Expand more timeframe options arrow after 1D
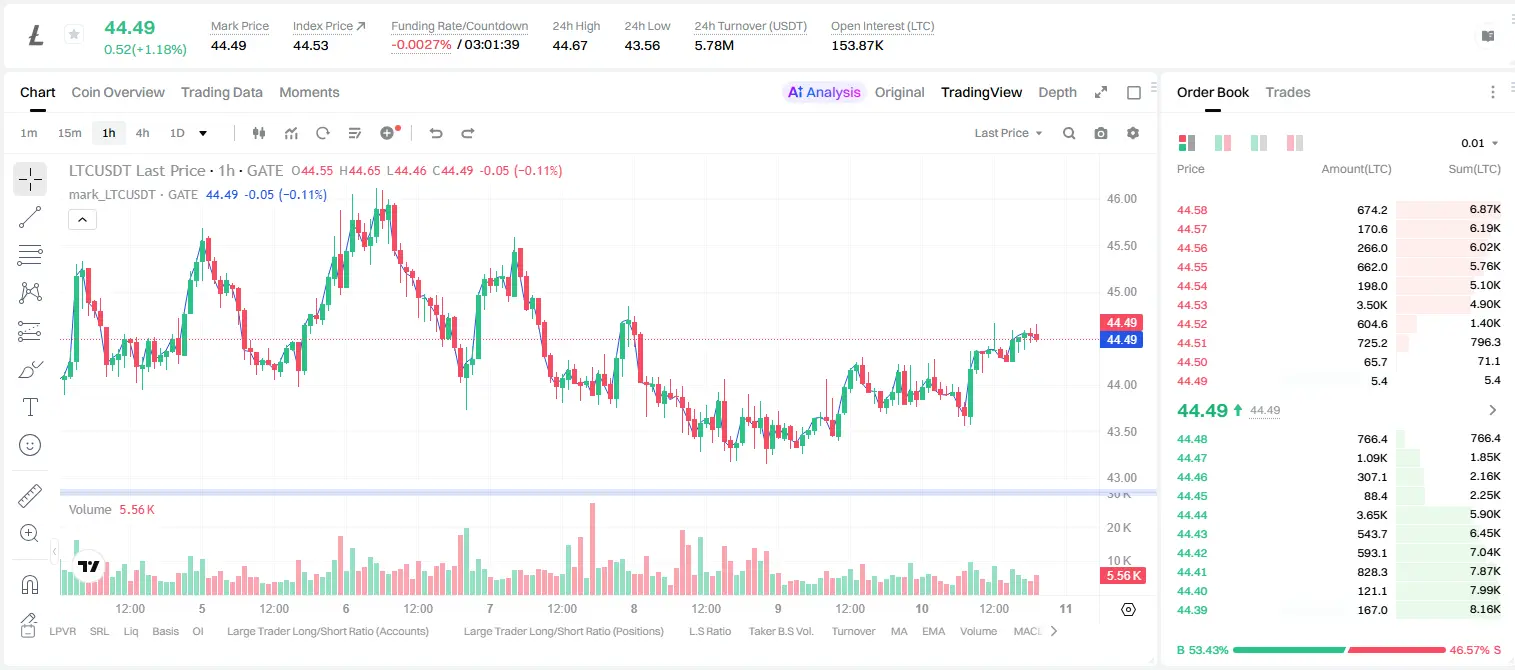Viewport: 1515px width, 670px height. (203, 133)
